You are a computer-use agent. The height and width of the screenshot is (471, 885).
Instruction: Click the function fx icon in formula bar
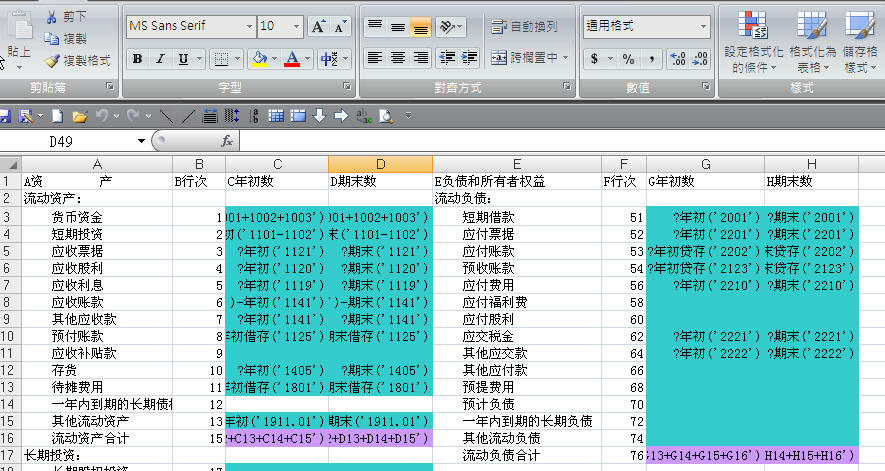coord(227,141)
